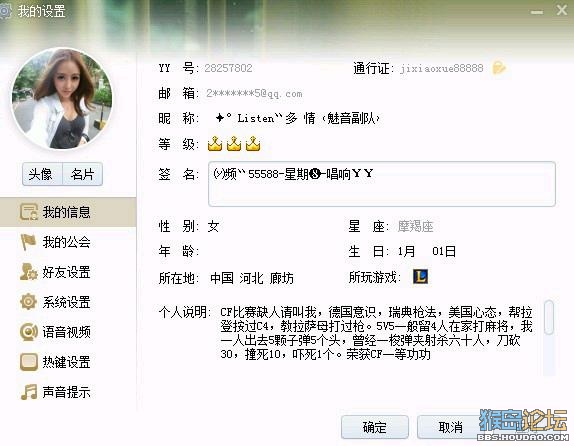Switch to the 头像 avatar tab
574x446 pixels.
[x=42, y=174]
